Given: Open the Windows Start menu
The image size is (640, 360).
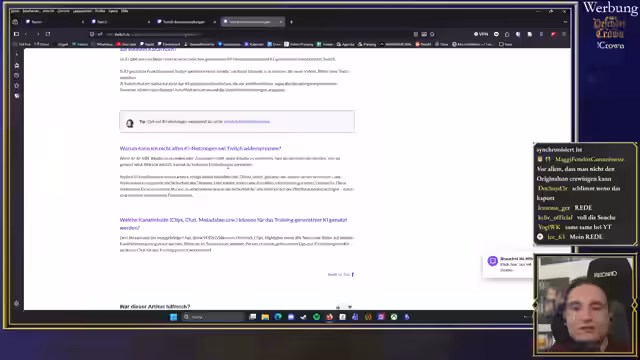Looking at the screenshot, I should (x=173, y=317).
